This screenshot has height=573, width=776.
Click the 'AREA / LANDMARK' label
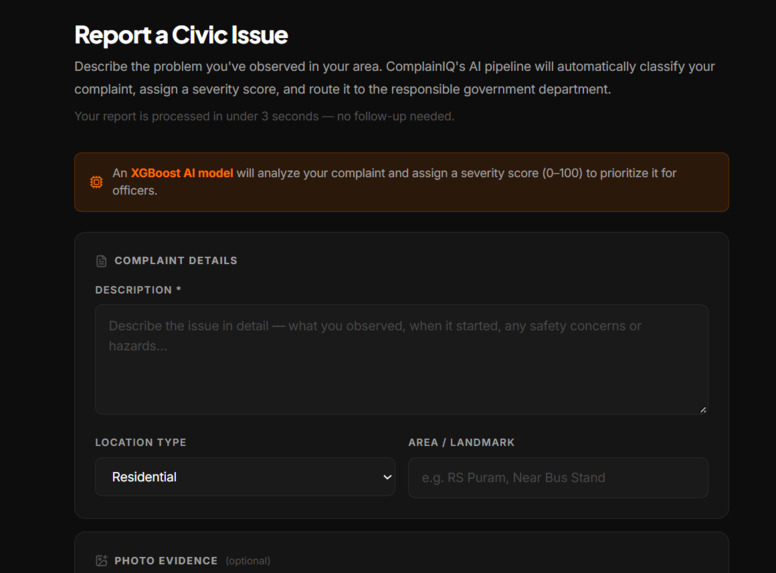[461, 442]
